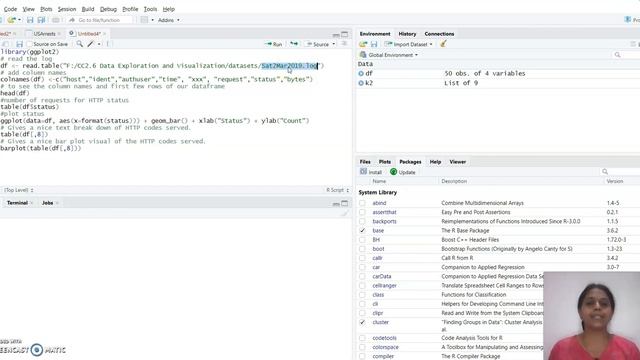This screenshot has height=360, width=640.
Task: Check the abind package checkbox
Action: click(362, 203)
